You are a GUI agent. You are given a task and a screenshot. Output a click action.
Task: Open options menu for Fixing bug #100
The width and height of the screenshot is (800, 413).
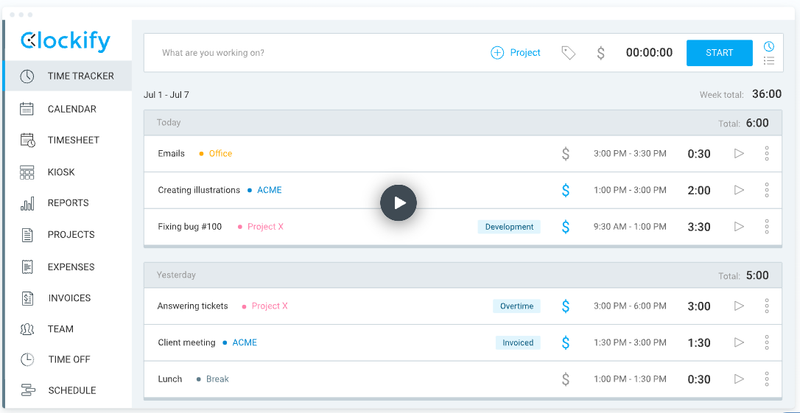click(x=767, y=227)
